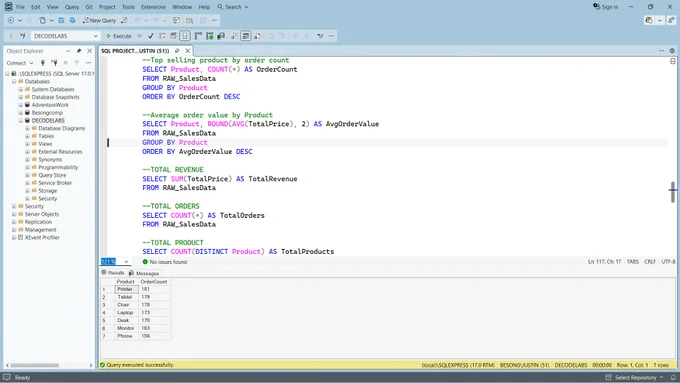Collapse the DECODELABS database node
680x383 pixels.
click(x=20, y=121)
